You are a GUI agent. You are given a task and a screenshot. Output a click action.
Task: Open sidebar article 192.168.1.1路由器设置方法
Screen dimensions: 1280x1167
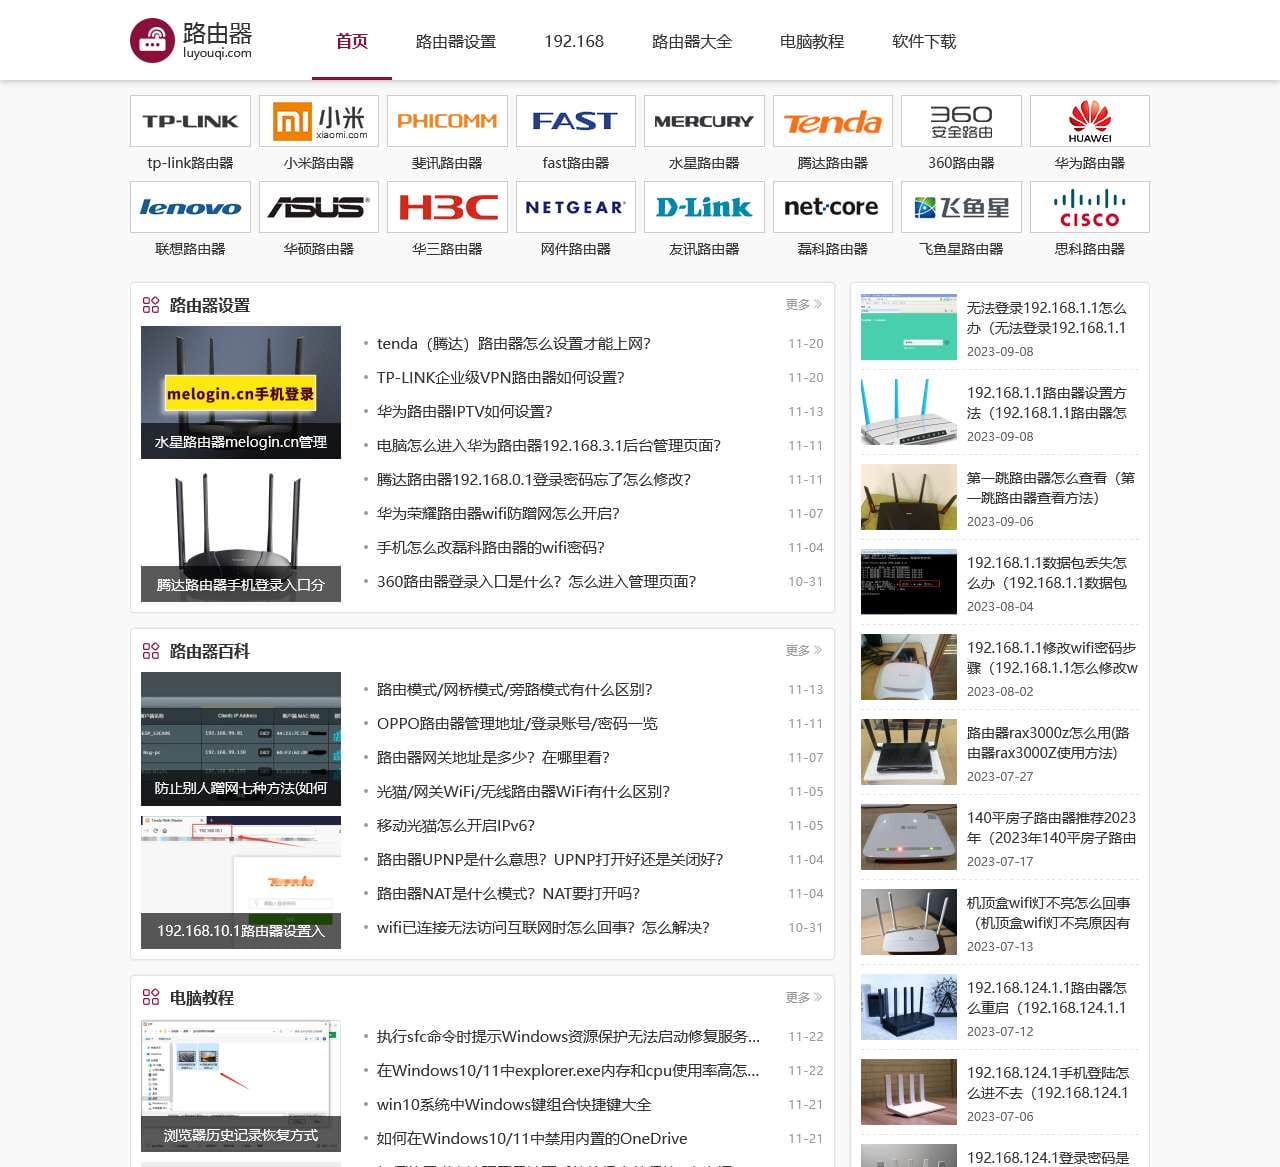1046,403
